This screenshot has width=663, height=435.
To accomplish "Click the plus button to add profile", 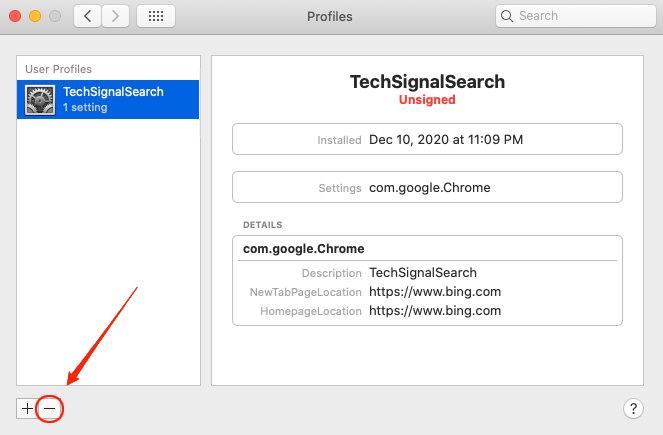I will tap(27, 408).
